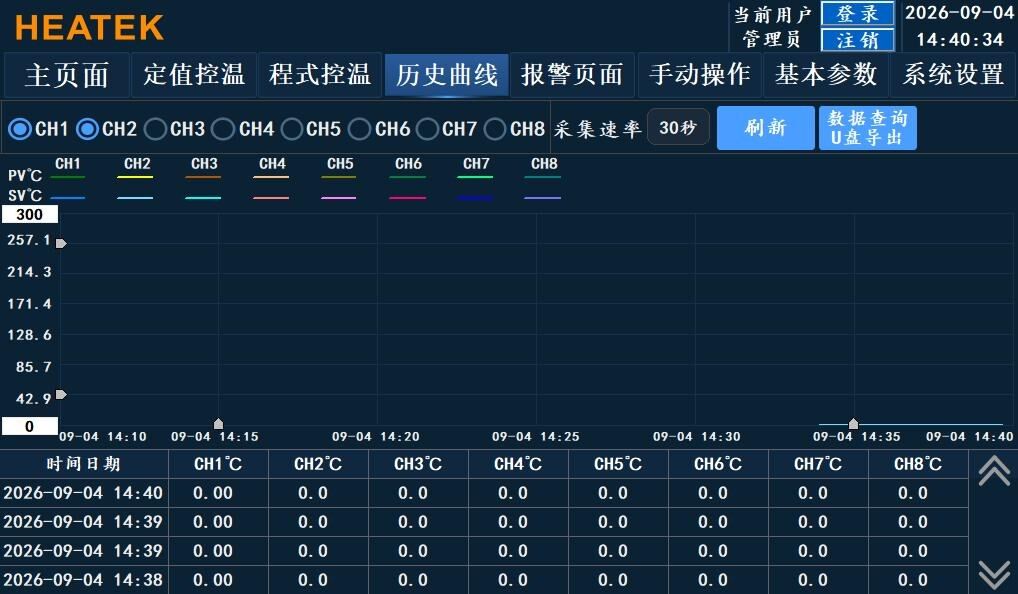Click the CH5 SV magenta legend line

339,197
